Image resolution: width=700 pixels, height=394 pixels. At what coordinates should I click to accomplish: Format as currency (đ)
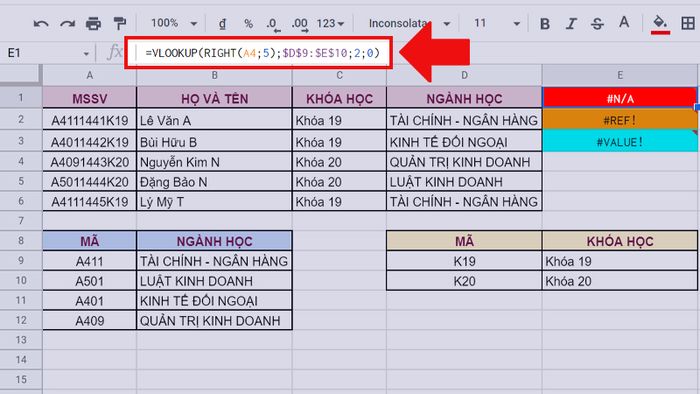point(222,24)
